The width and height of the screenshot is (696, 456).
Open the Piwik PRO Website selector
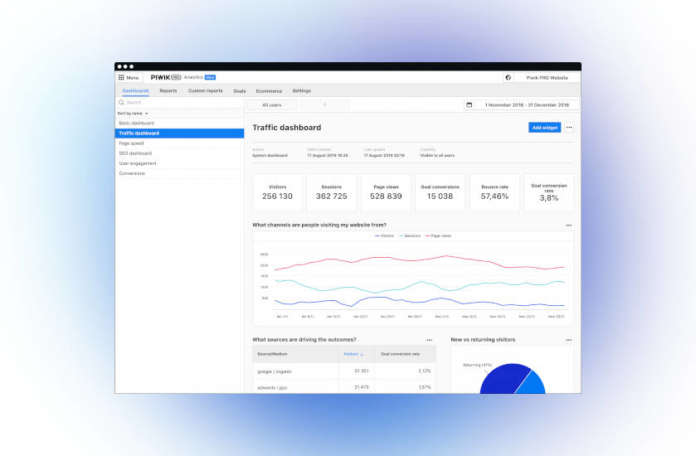[547, 77]
